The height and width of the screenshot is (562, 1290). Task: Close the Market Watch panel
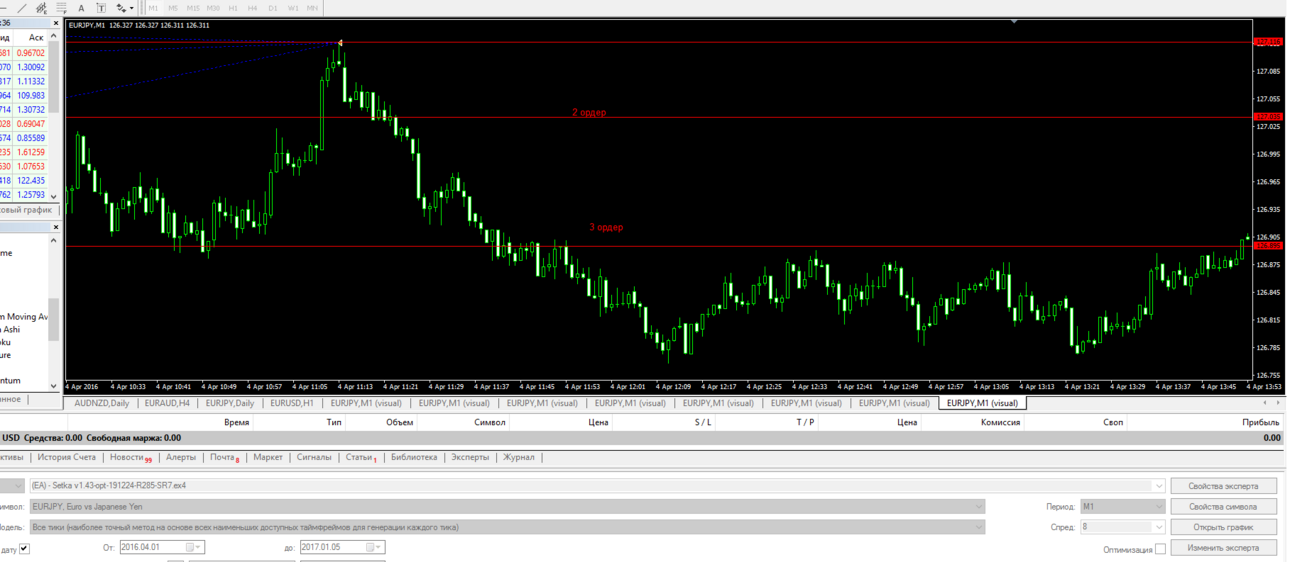pos(55,23)
